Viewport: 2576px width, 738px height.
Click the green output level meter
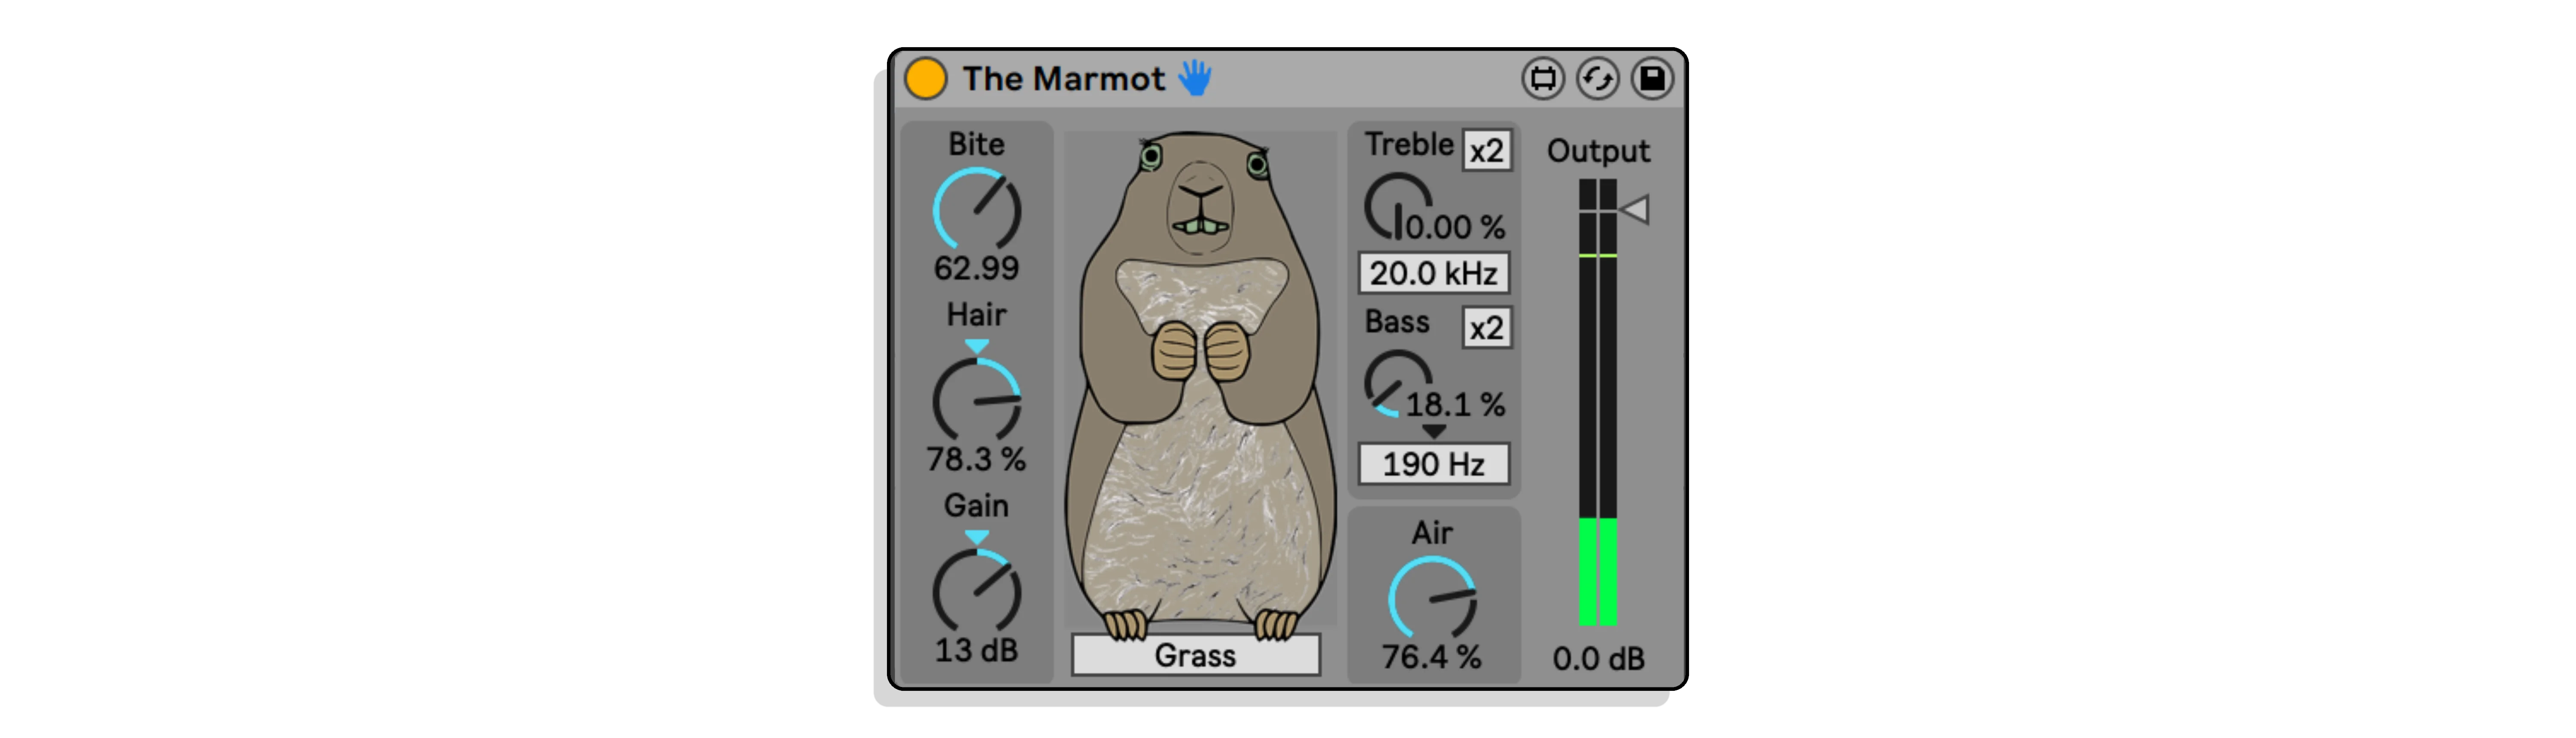[x=1597, y=402]
